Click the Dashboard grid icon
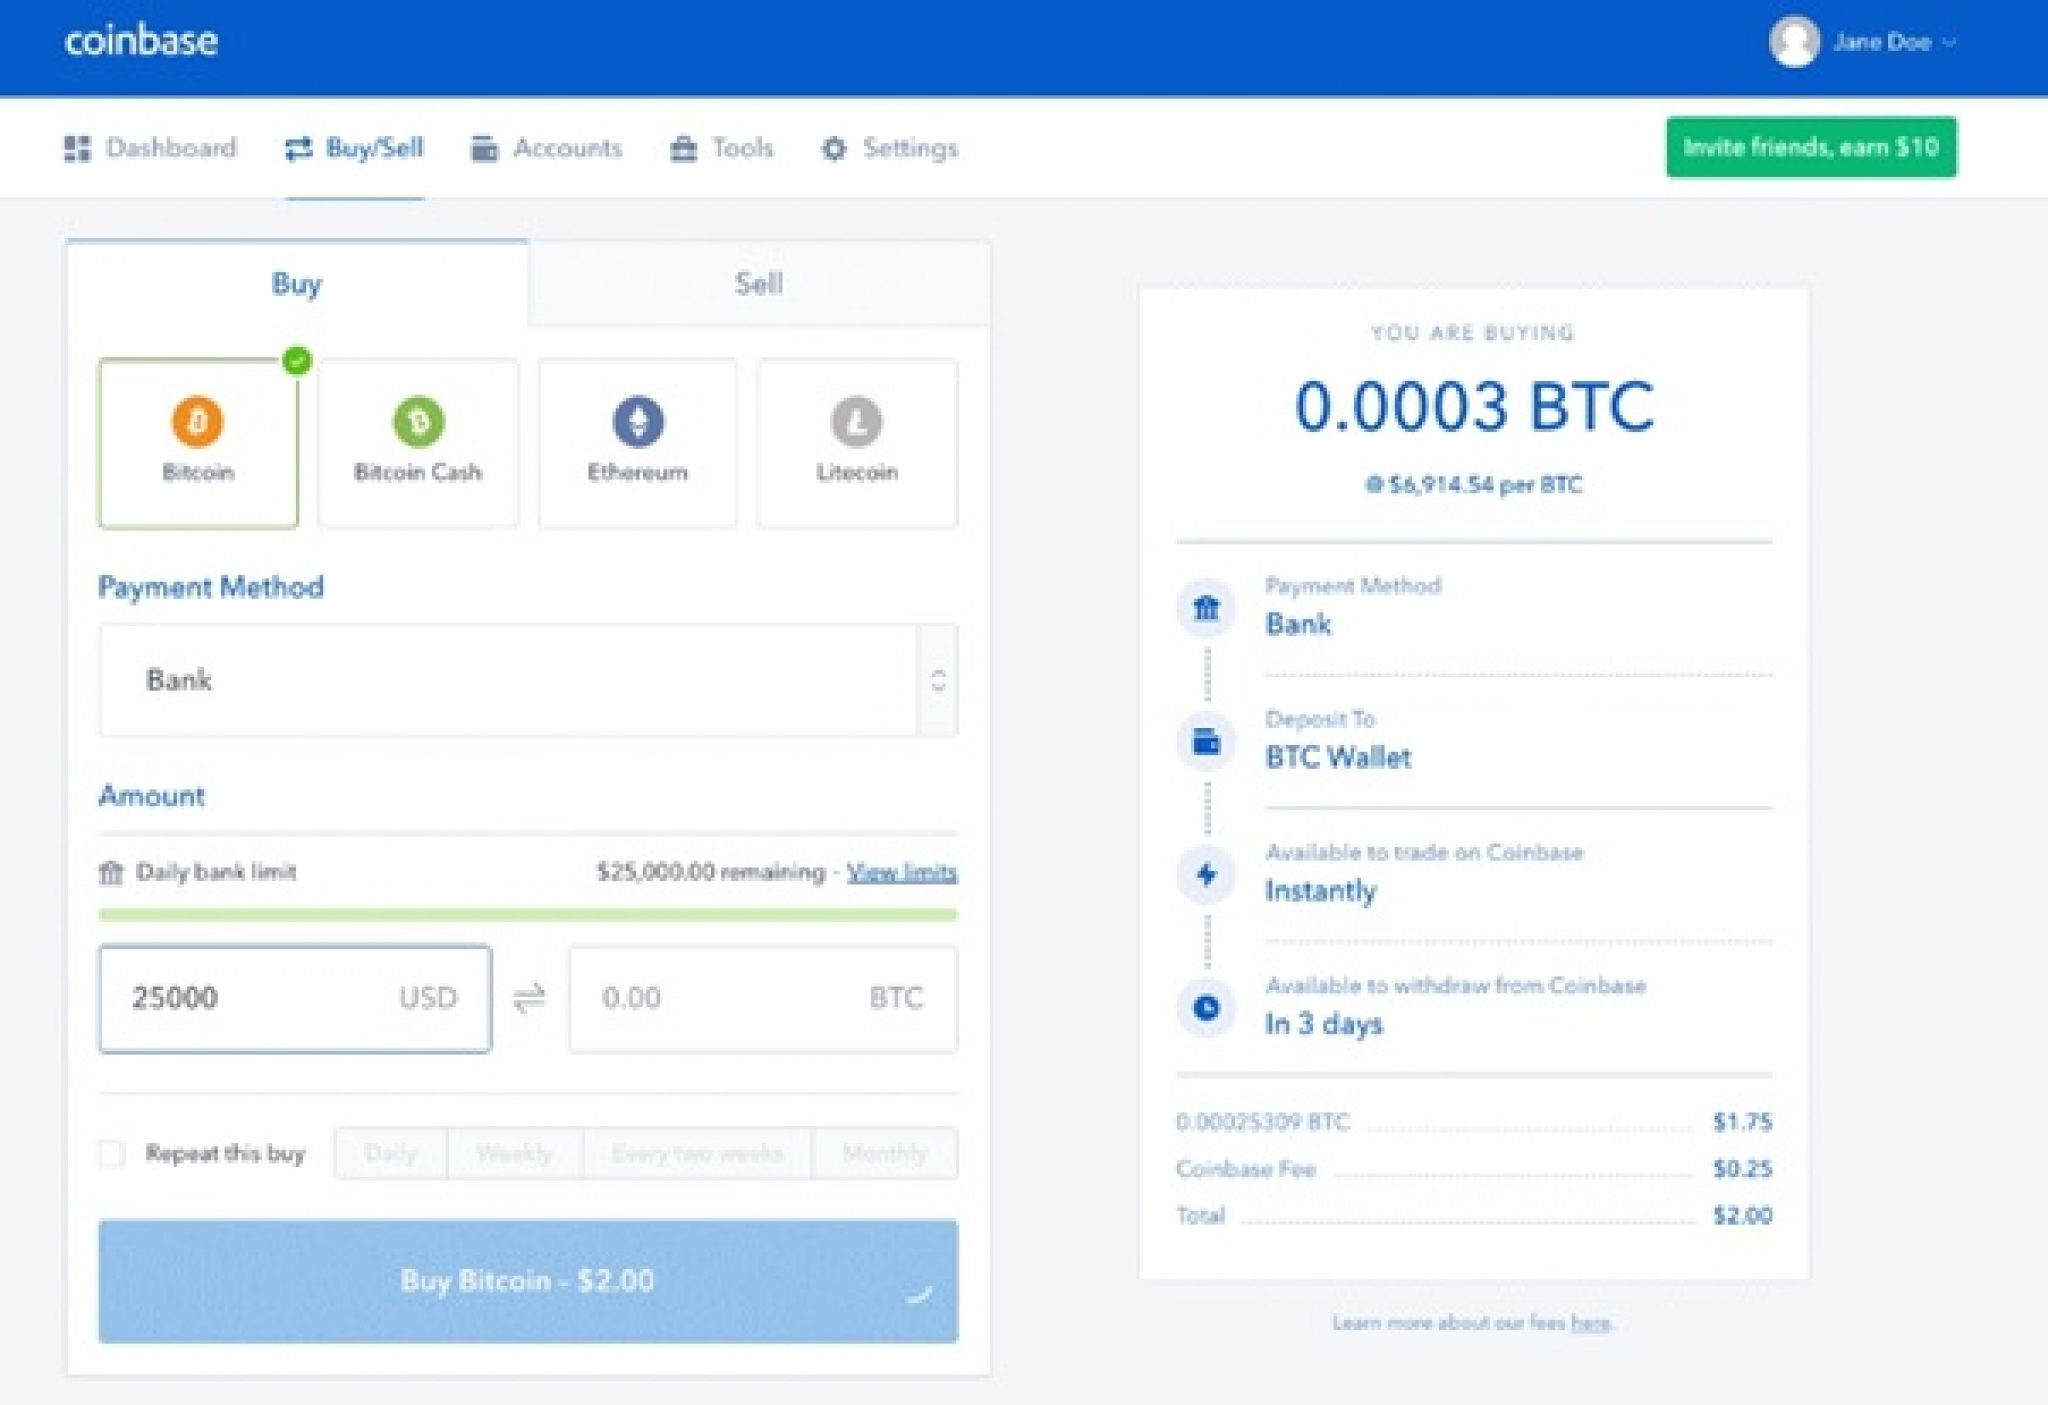The height and width of the screenshot is (1405, 2048). pyautogui.click(x=77, y=148)
